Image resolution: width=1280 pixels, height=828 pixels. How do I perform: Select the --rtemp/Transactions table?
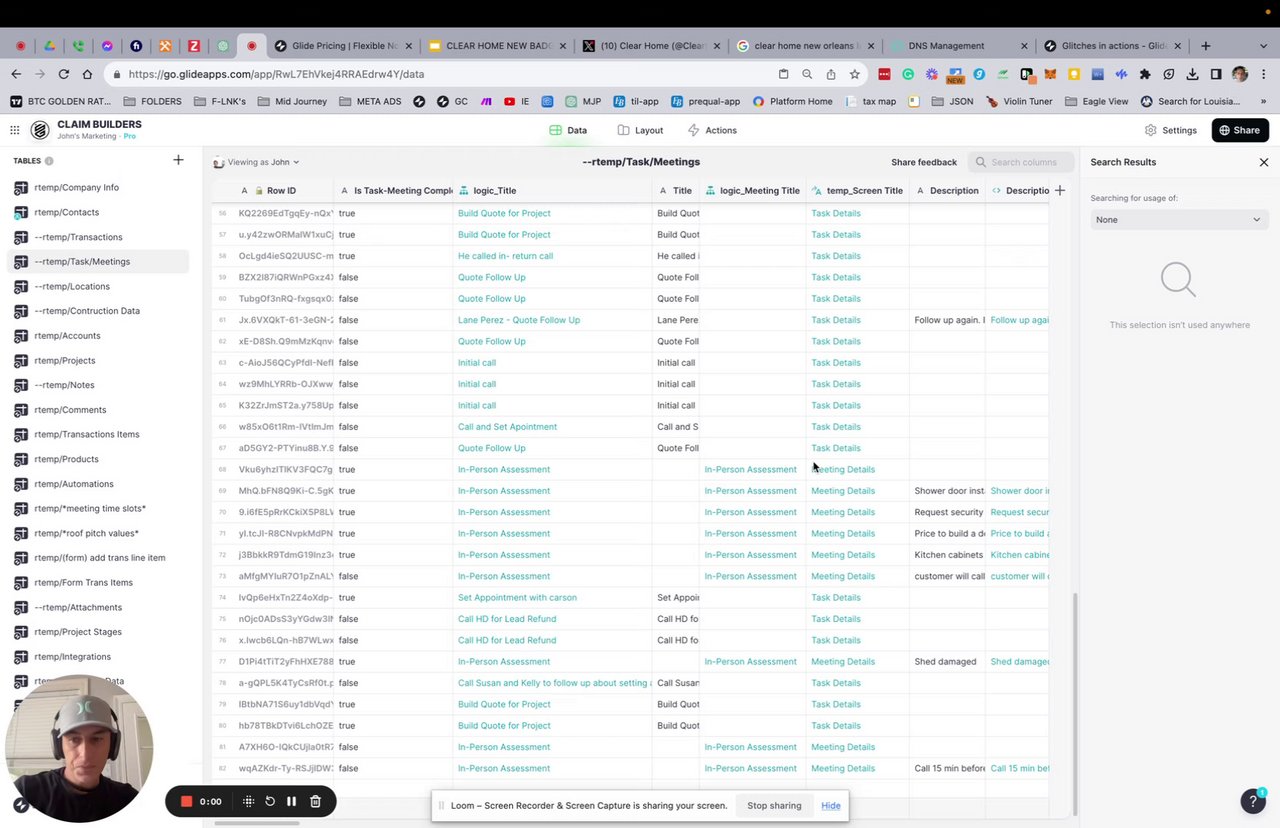[x=98, y=237]
